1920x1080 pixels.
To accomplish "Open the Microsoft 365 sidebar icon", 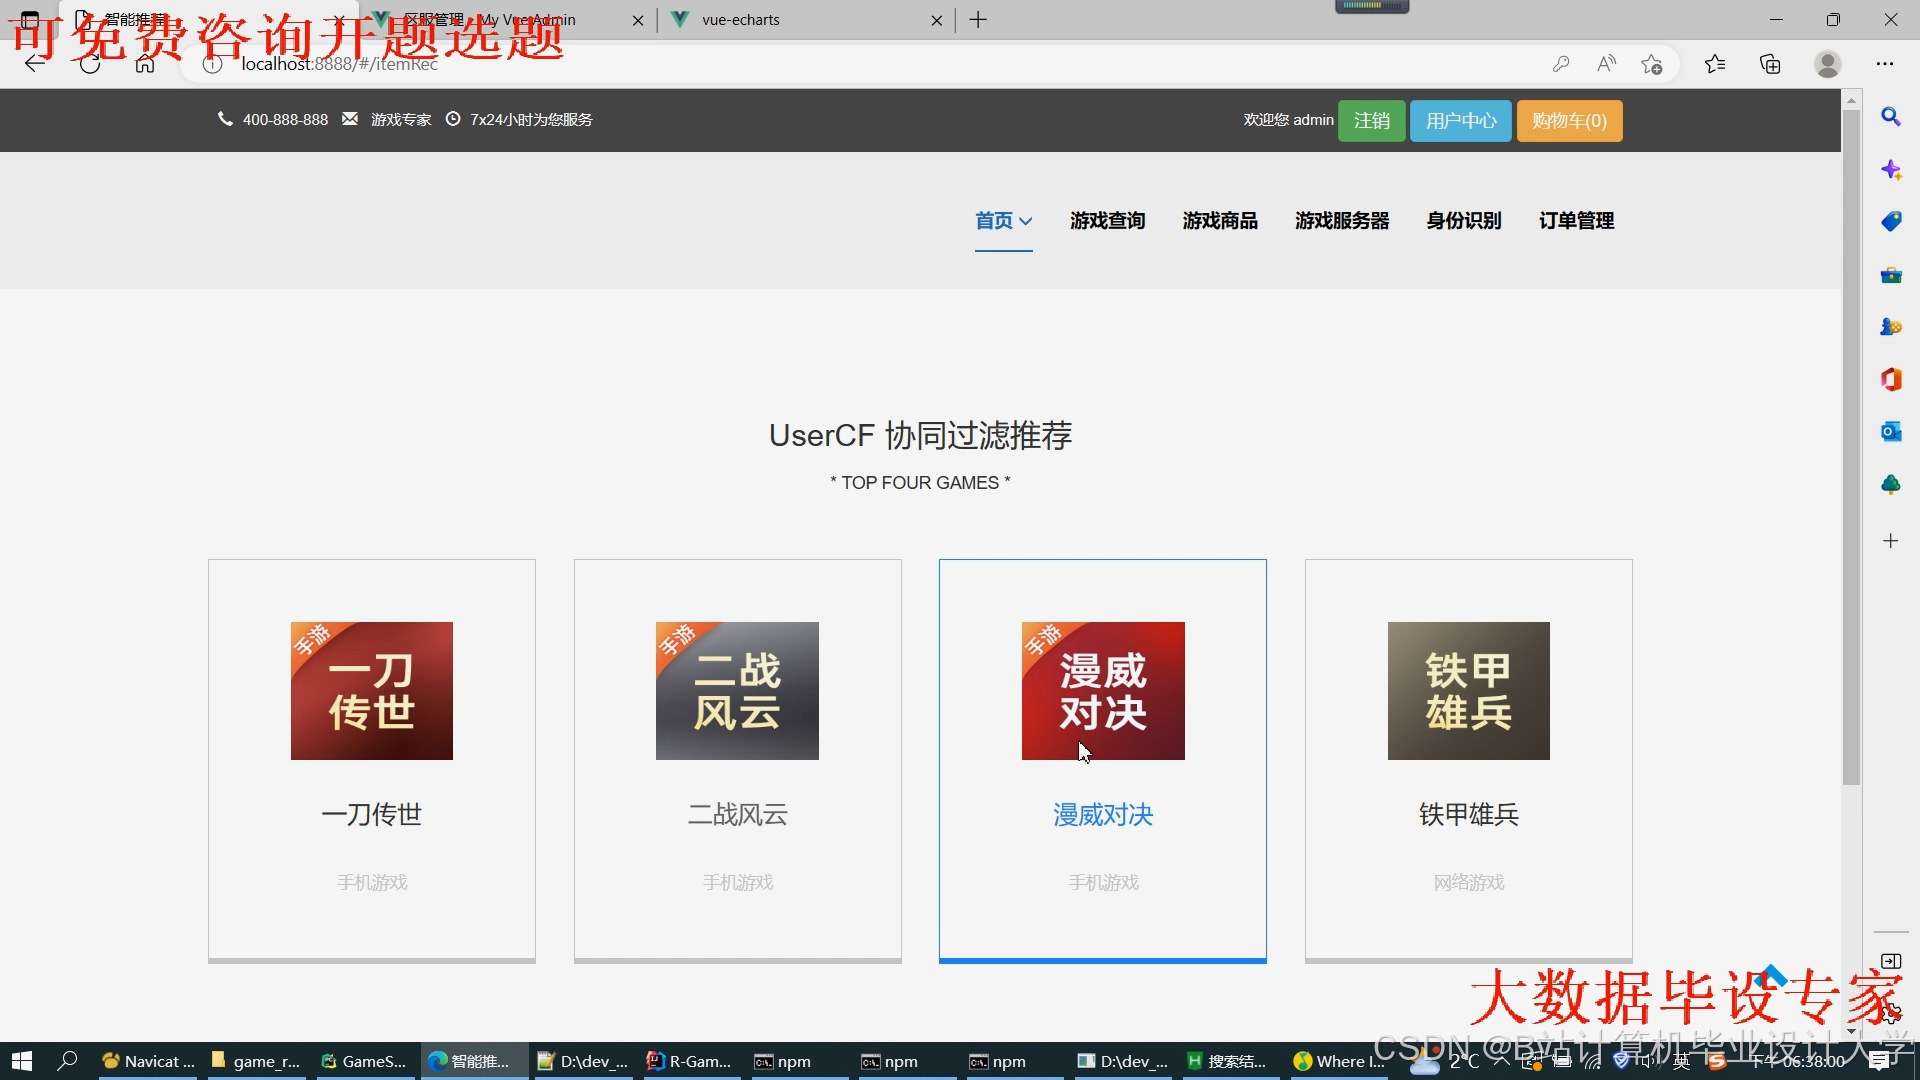I will click(x=1890, y=379).
